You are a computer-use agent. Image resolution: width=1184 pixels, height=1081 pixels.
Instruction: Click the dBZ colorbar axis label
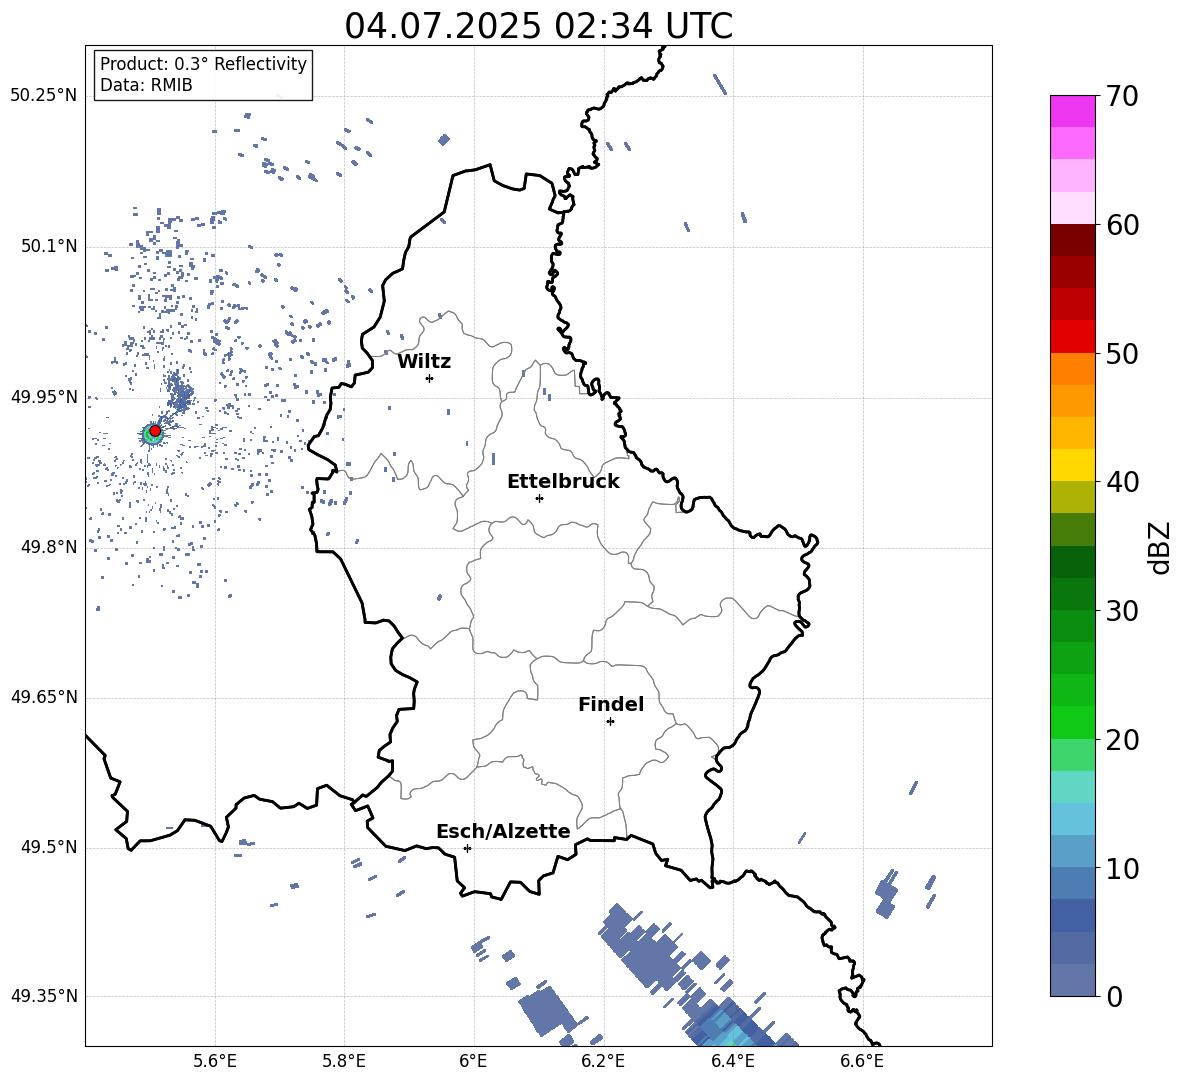(1160, 547)
